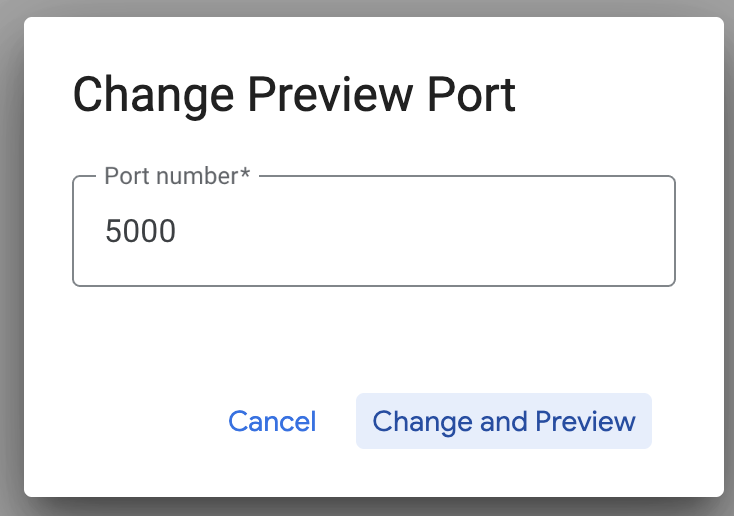Image resolution: width=734 pixels, height=516 pixels.
Task: Focus the text box containing 5000
Action: click(373, 232)
